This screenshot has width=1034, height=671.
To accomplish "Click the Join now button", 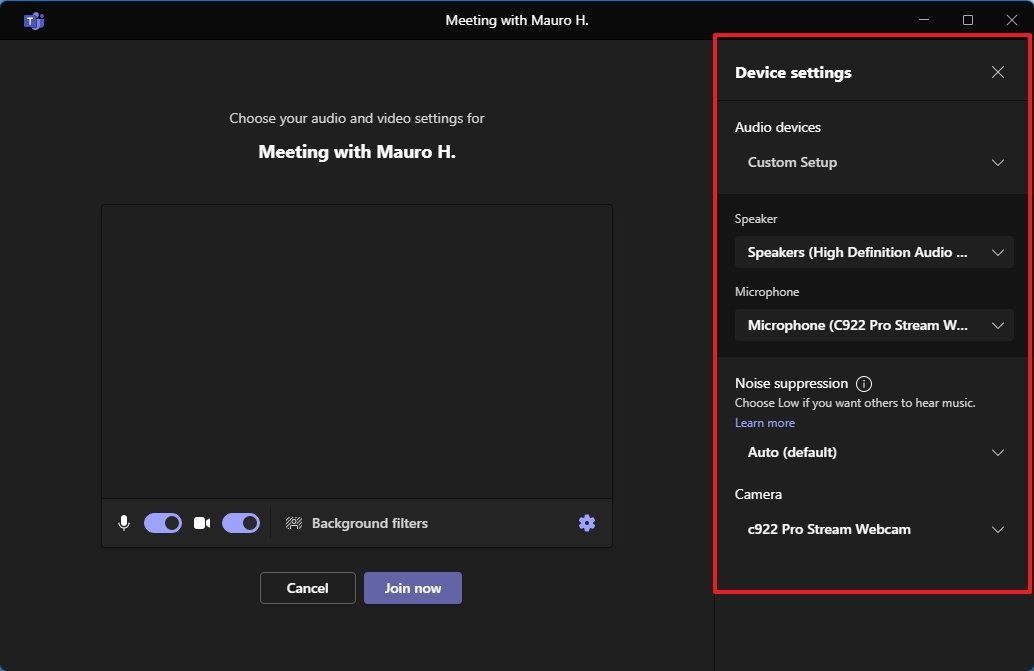I will tap(412, 587).
